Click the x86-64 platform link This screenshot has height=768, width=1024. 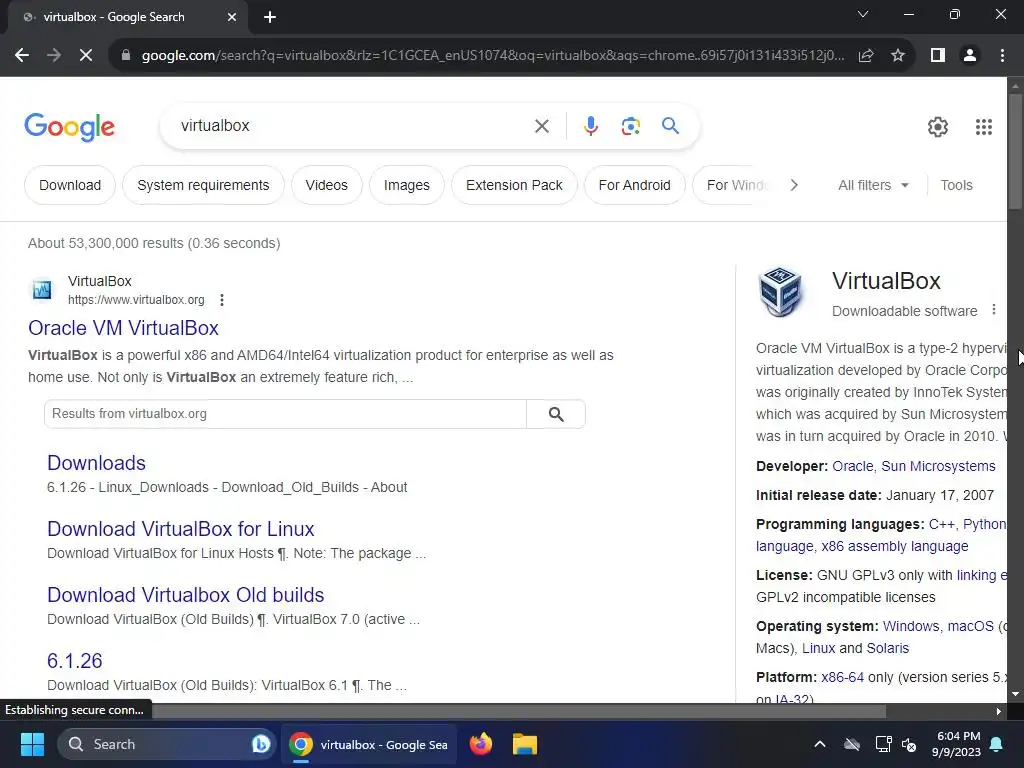(842, 677)
